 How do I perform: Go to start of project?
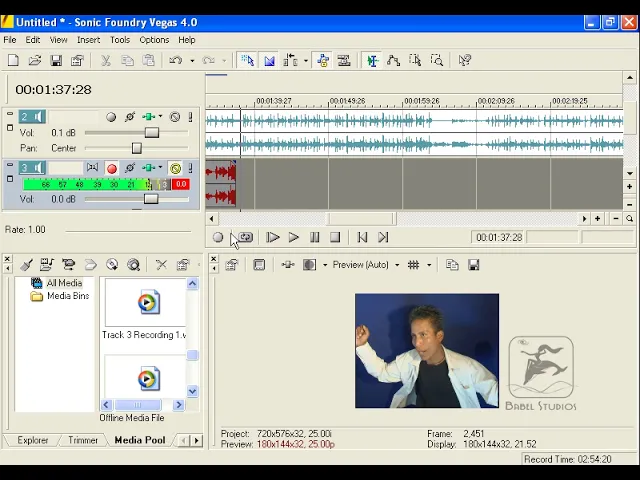(x=362, y=237)
